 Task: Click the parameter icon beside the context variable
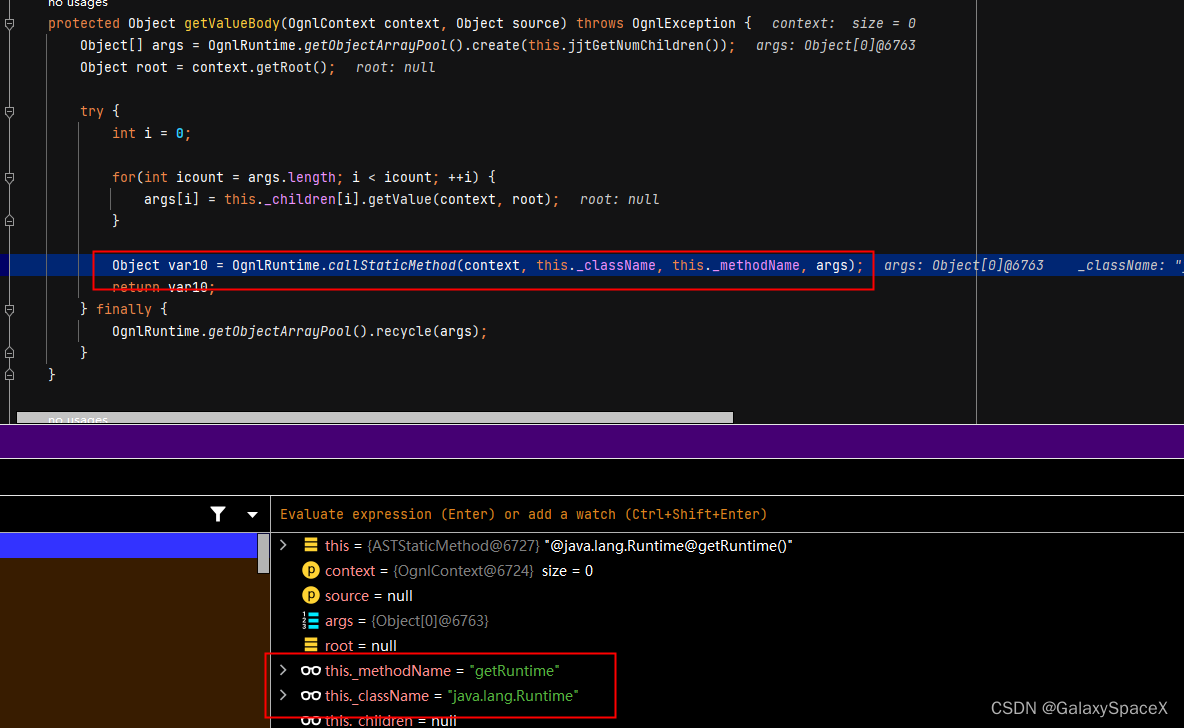pyautogui.click(x=310, y=570)
